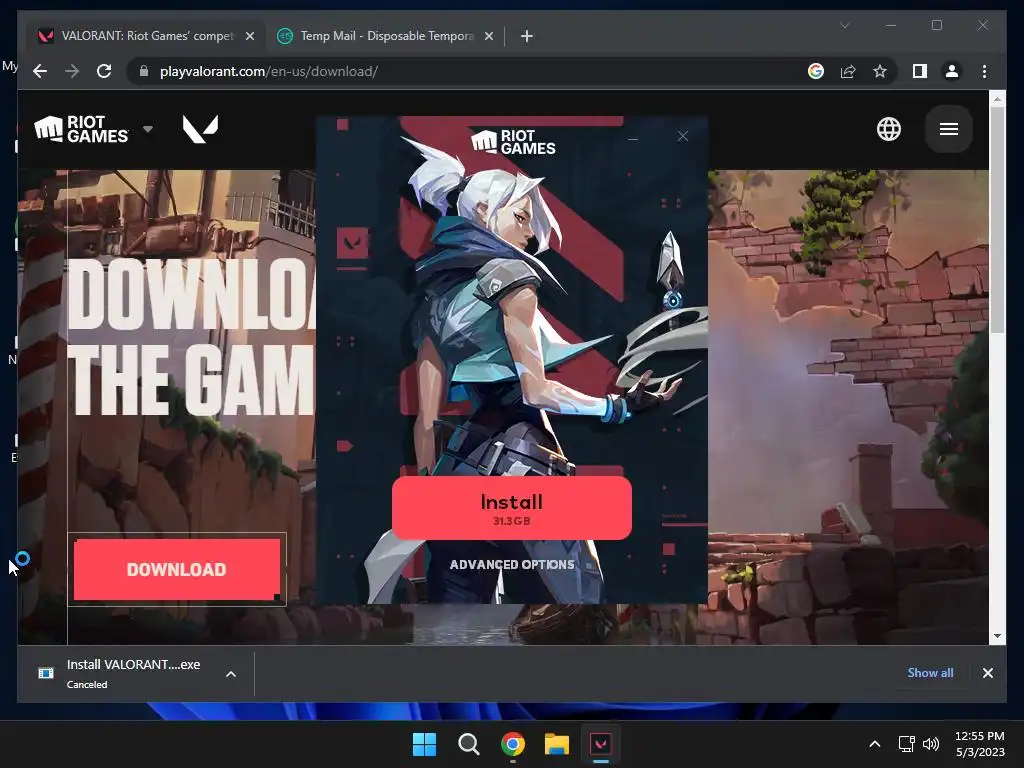
Task: Open the clock and date panel
Action: 980,744
